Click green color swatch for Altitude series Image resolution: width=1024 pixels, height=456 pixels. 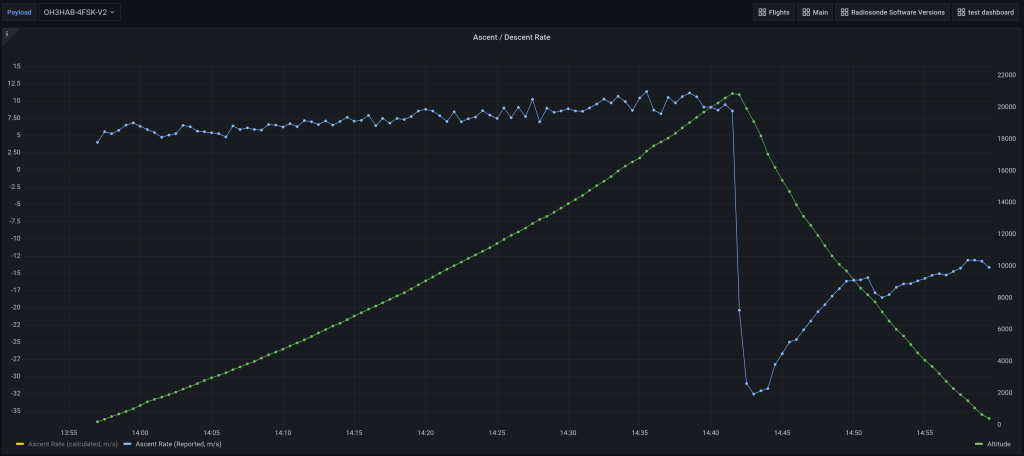pos(977,444)
